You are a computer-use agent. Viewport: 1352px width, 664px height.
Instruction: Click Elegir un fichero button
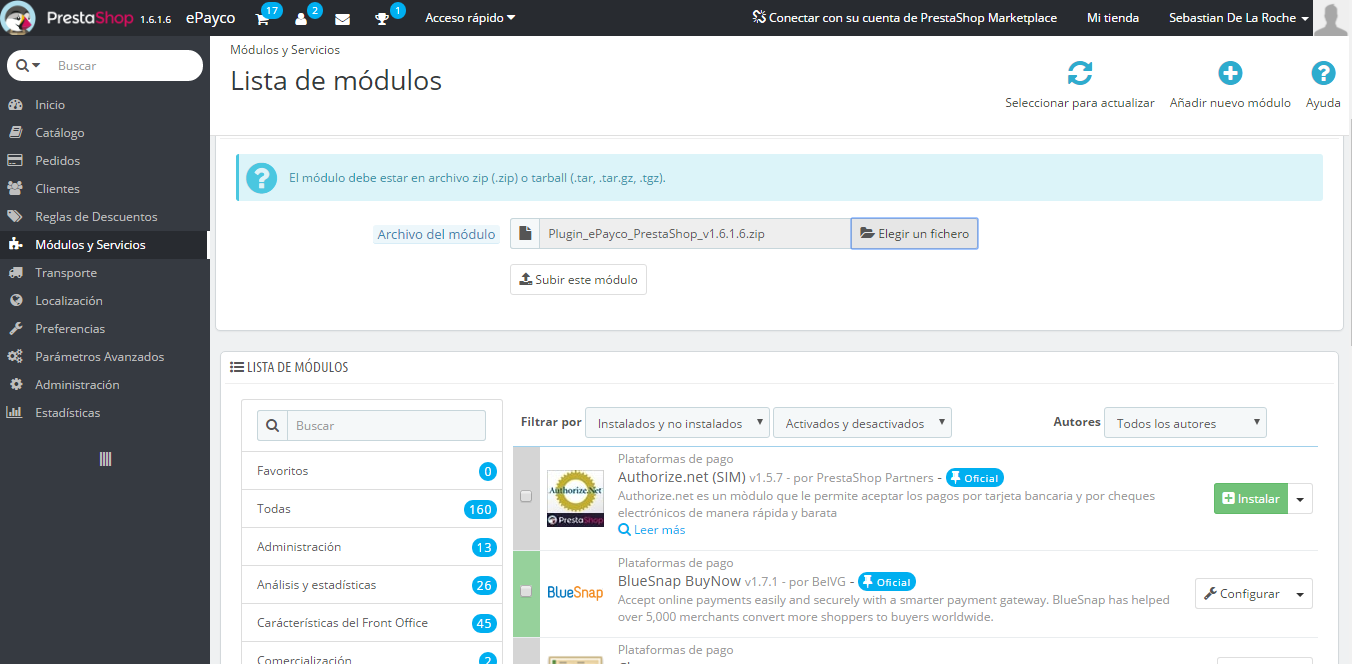[914, 234]
